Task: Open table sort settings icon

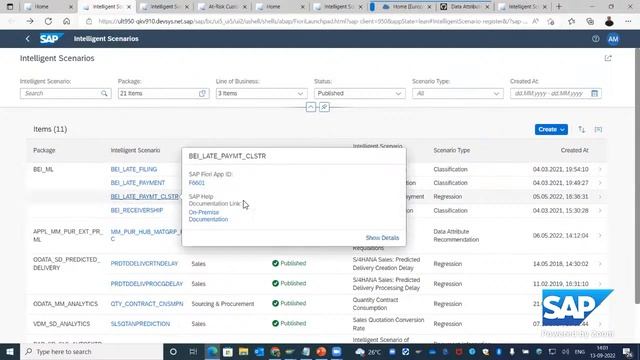Action: pos(581,129)
